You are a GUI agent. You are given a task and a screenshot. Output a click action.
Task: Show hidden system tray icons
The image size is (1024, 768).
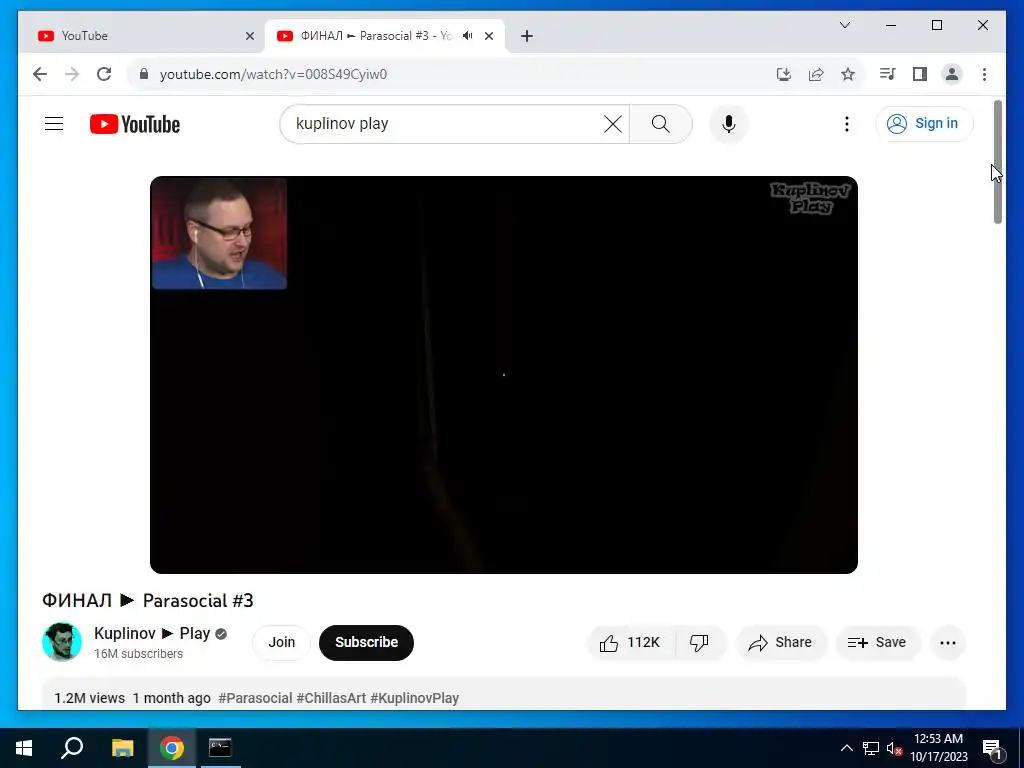[x=846, y=748]
